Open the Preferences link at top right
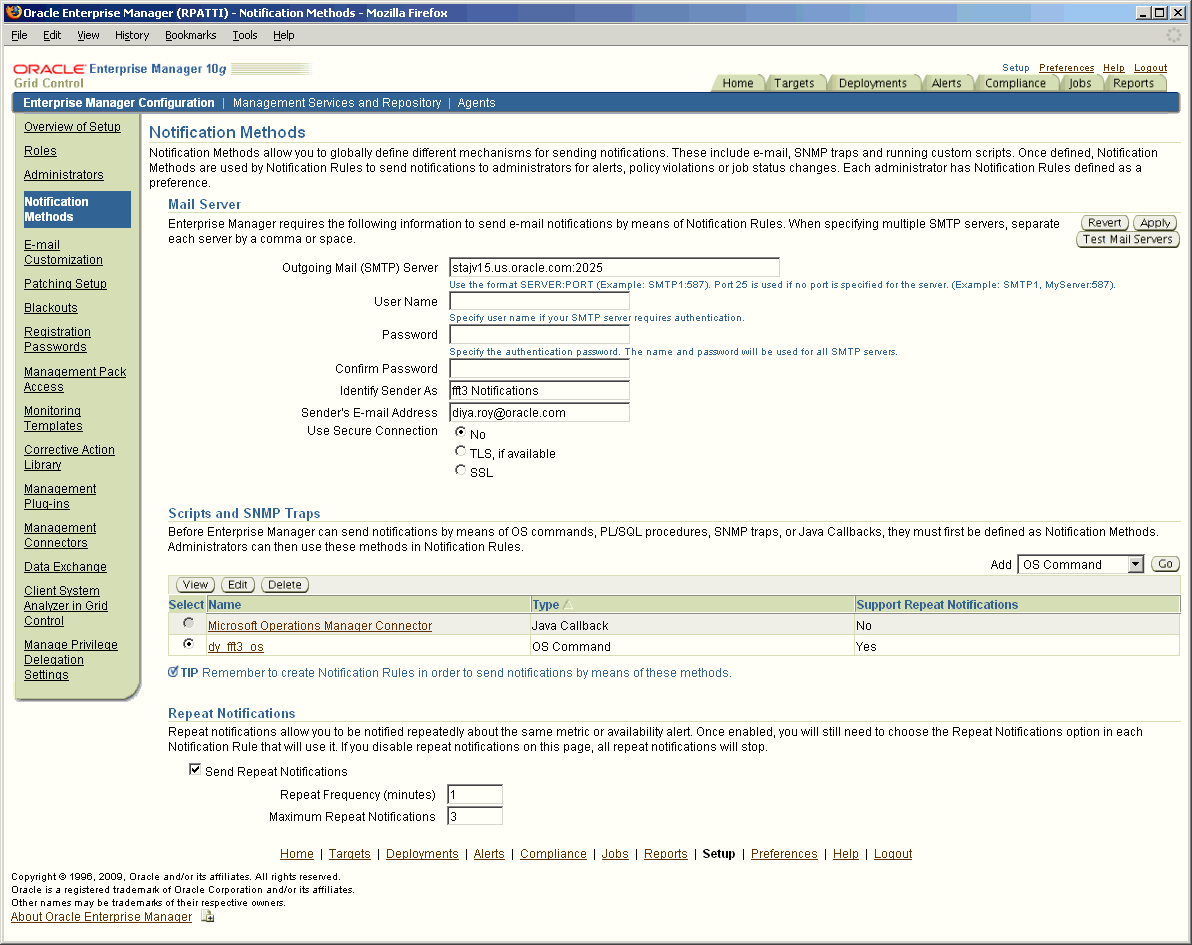Viewport: 1192px width, 945px height. click(1066, 68)
